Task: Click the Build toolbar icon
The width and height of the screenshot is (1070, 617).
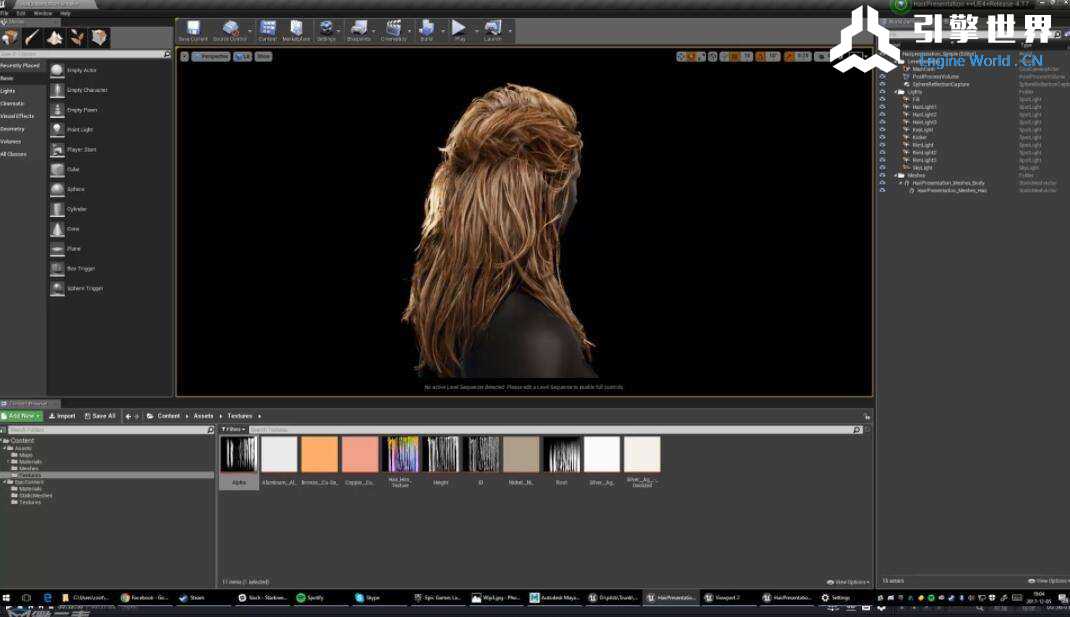Action: coord(427,29)
